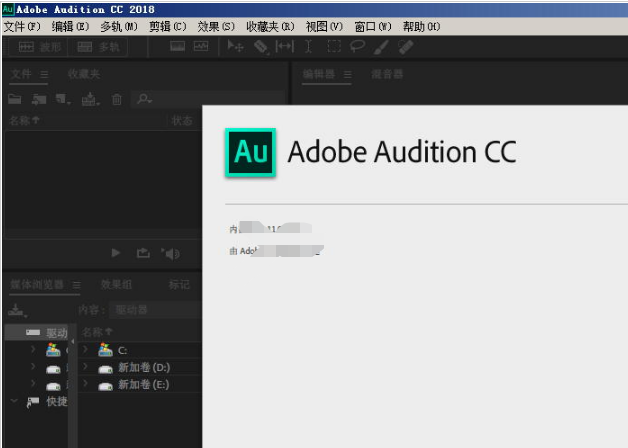Collapse the 快捷 shortcuts tree node
Image resolution: width=628 pixels, height=448 pixels.
[x=14, y=401]
